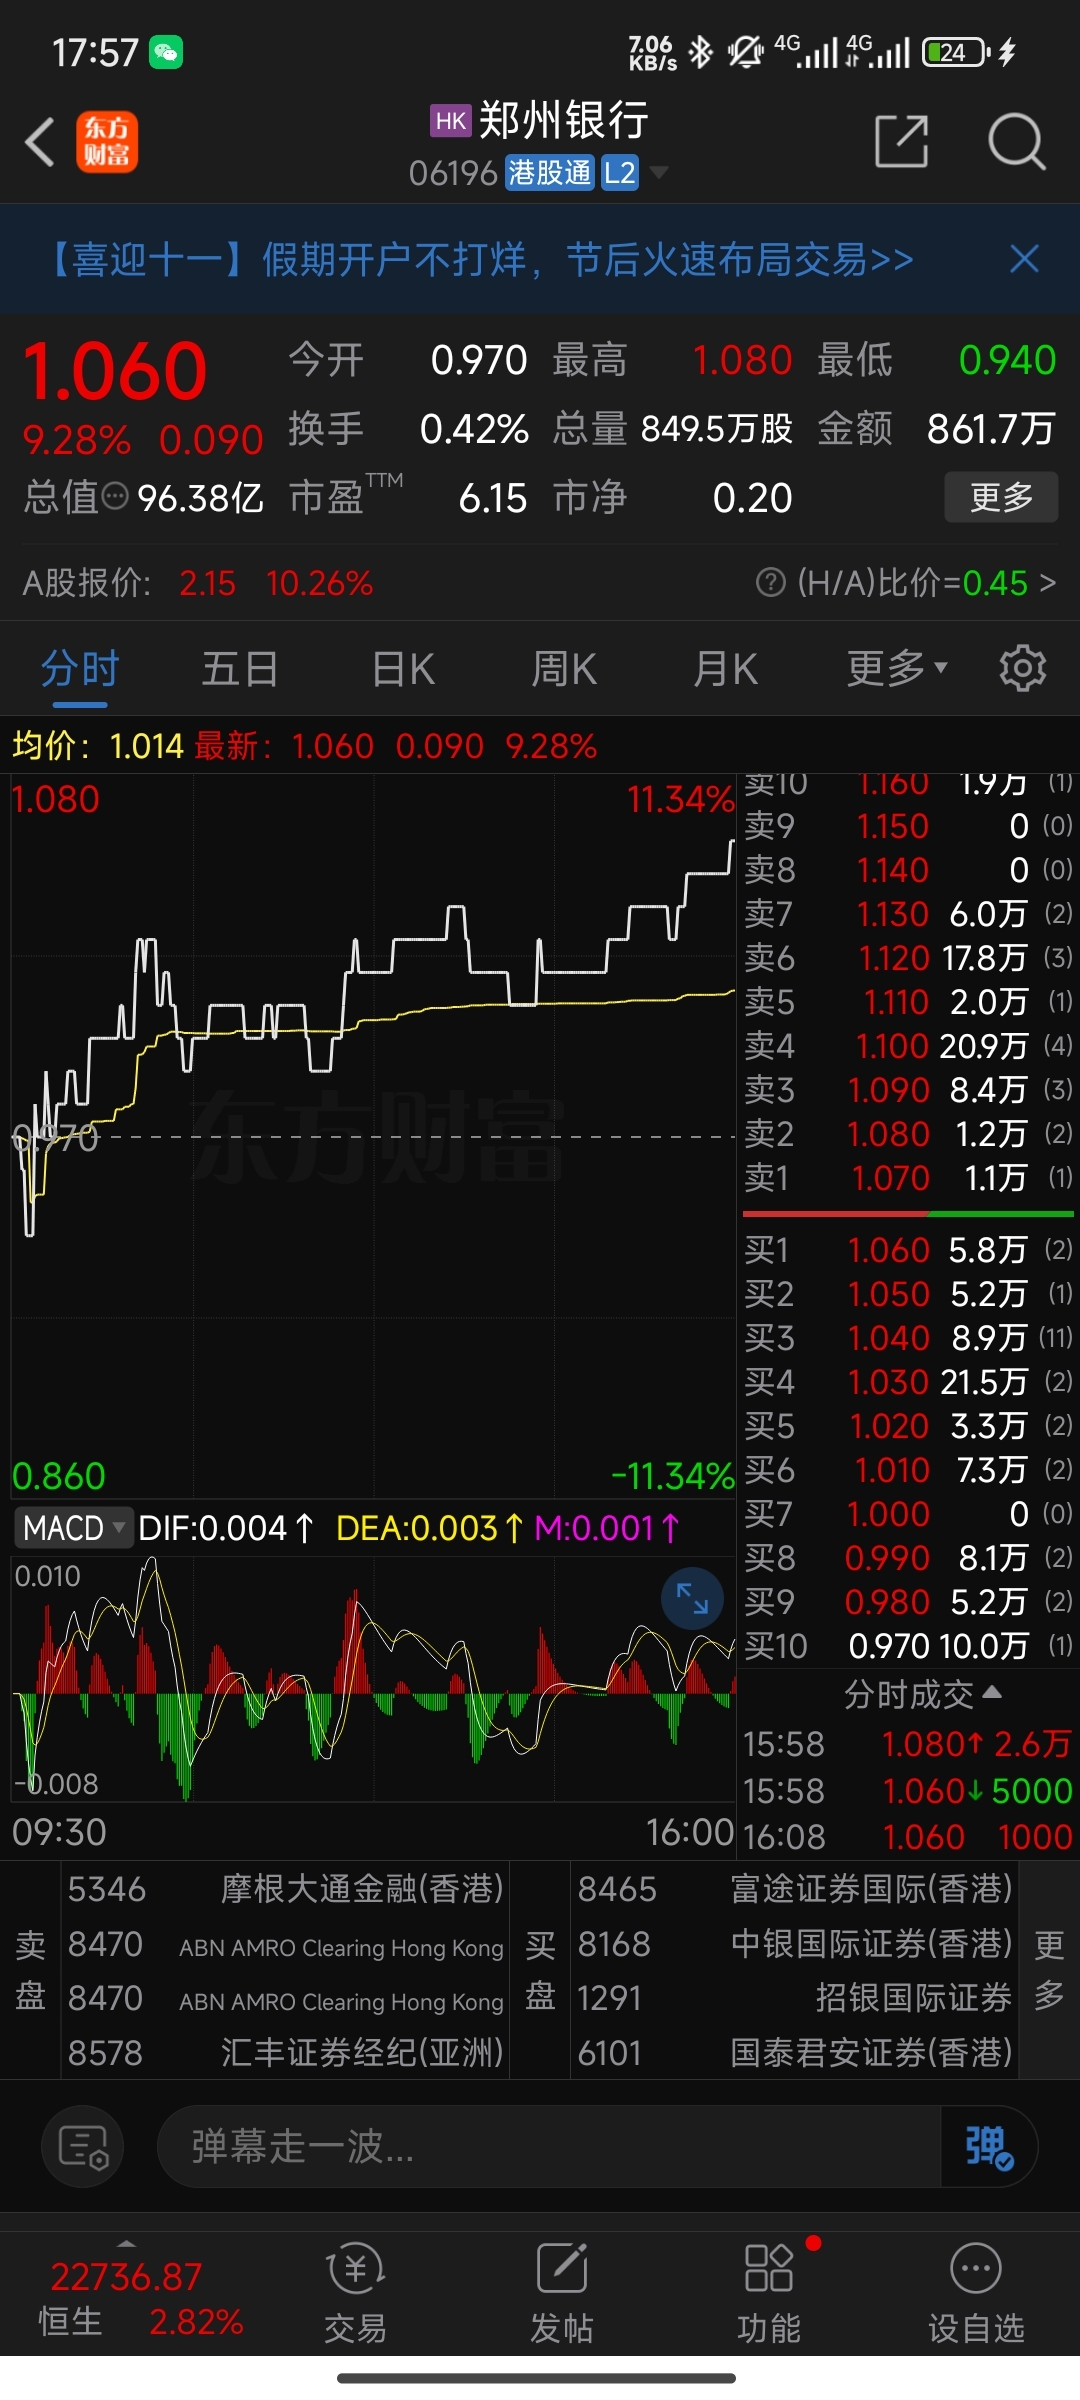This screenshot has height=2400, width=1080.
Task: Open the chart settings gear icon
Action: coord(1022,668)
